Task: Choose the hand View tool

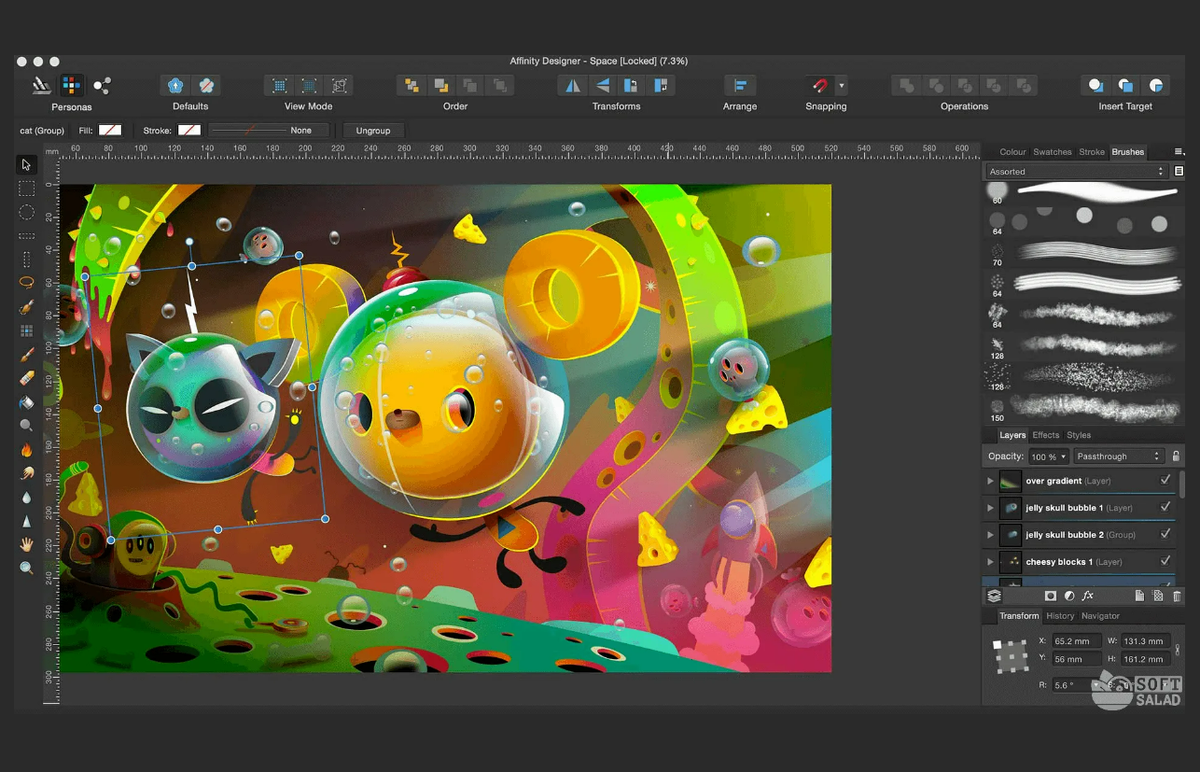Action: (x=27, y=544)
